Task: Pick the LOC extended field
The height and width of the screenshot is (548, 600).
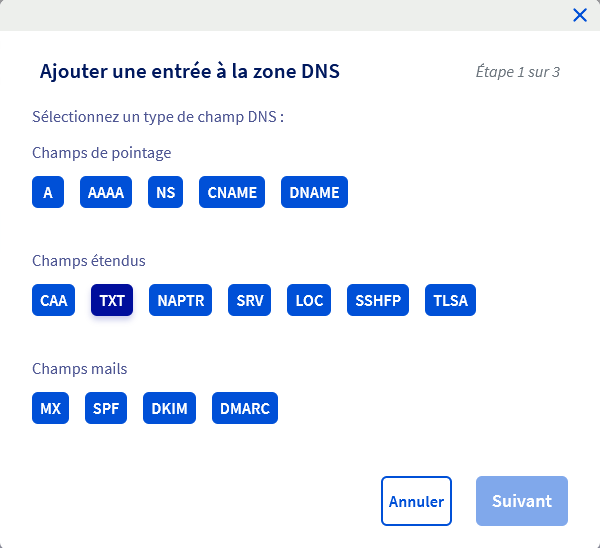Action: [x=310, y=300]
